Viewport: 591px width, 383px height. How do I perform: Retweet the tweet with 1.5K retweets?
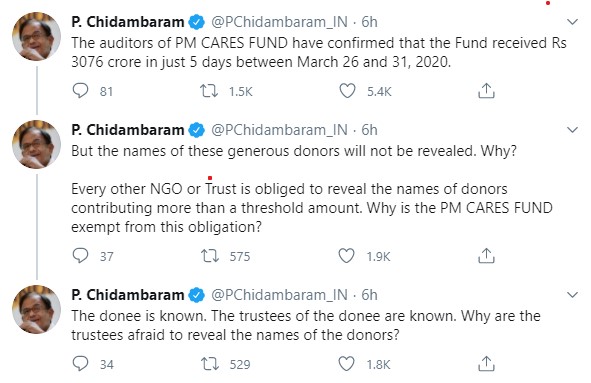[208, 91]
